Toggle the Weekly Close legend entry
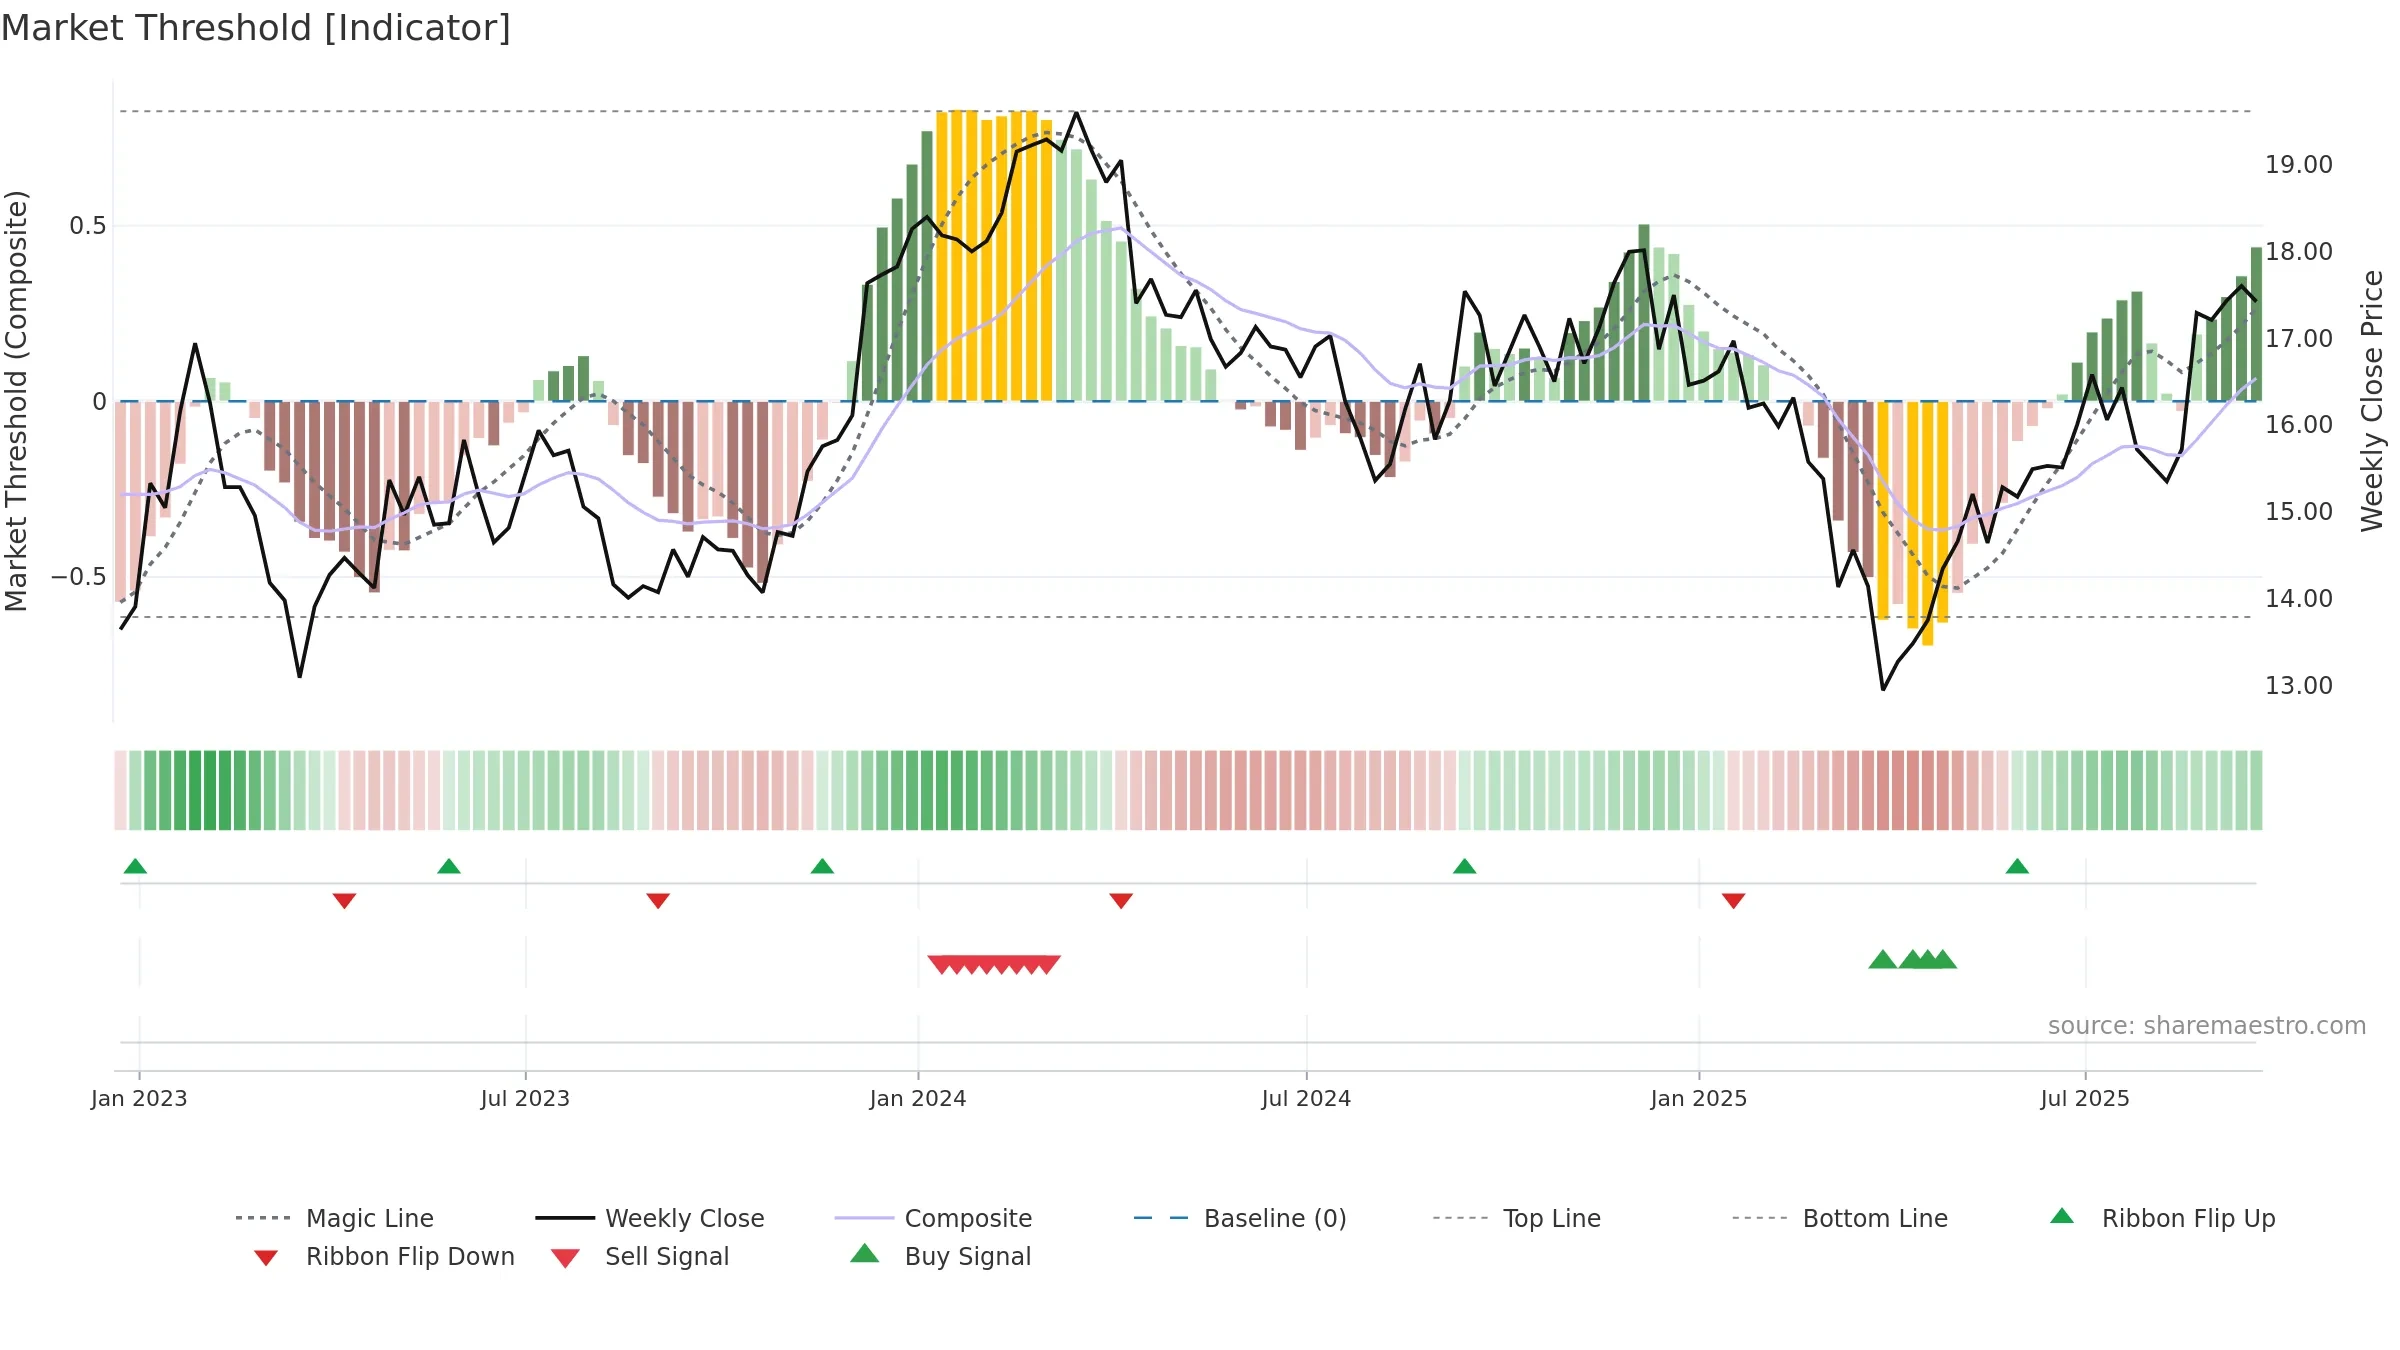Viewport: 2400px width, 1350px height. click(650, 1218)
